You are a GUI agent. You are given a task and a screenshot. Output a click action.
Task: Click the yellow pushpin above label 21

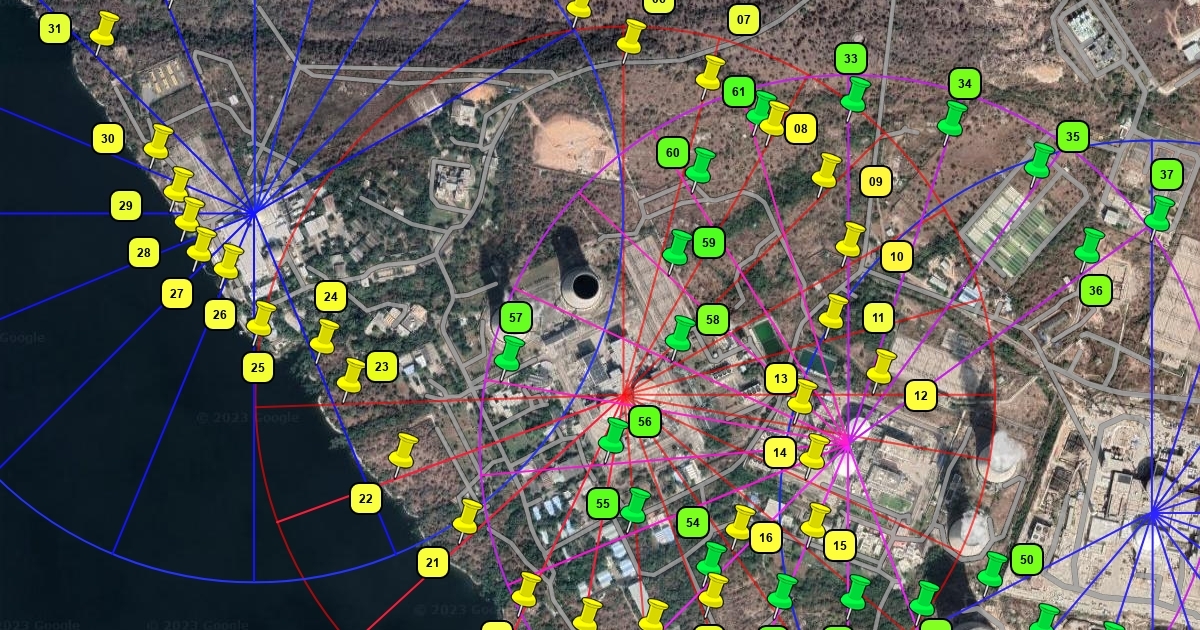[x=467, y=517]
